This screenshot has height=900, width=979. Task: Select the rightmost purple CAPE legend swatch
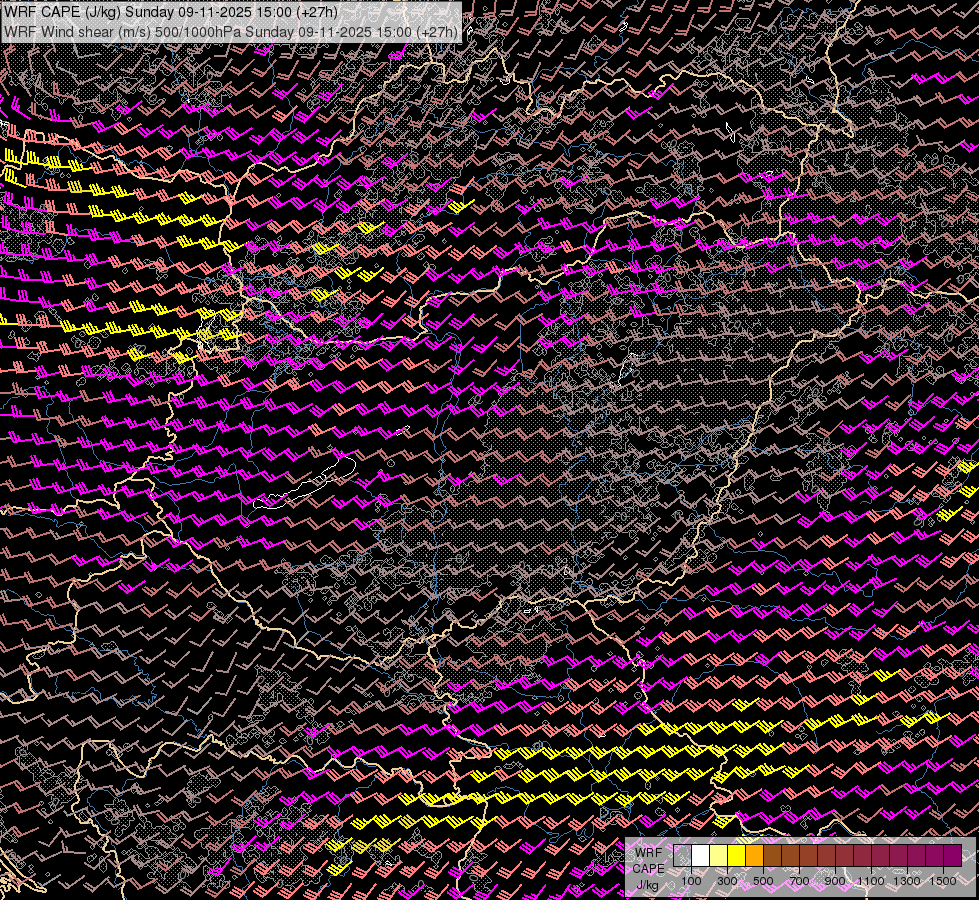(x=952, y=855)
